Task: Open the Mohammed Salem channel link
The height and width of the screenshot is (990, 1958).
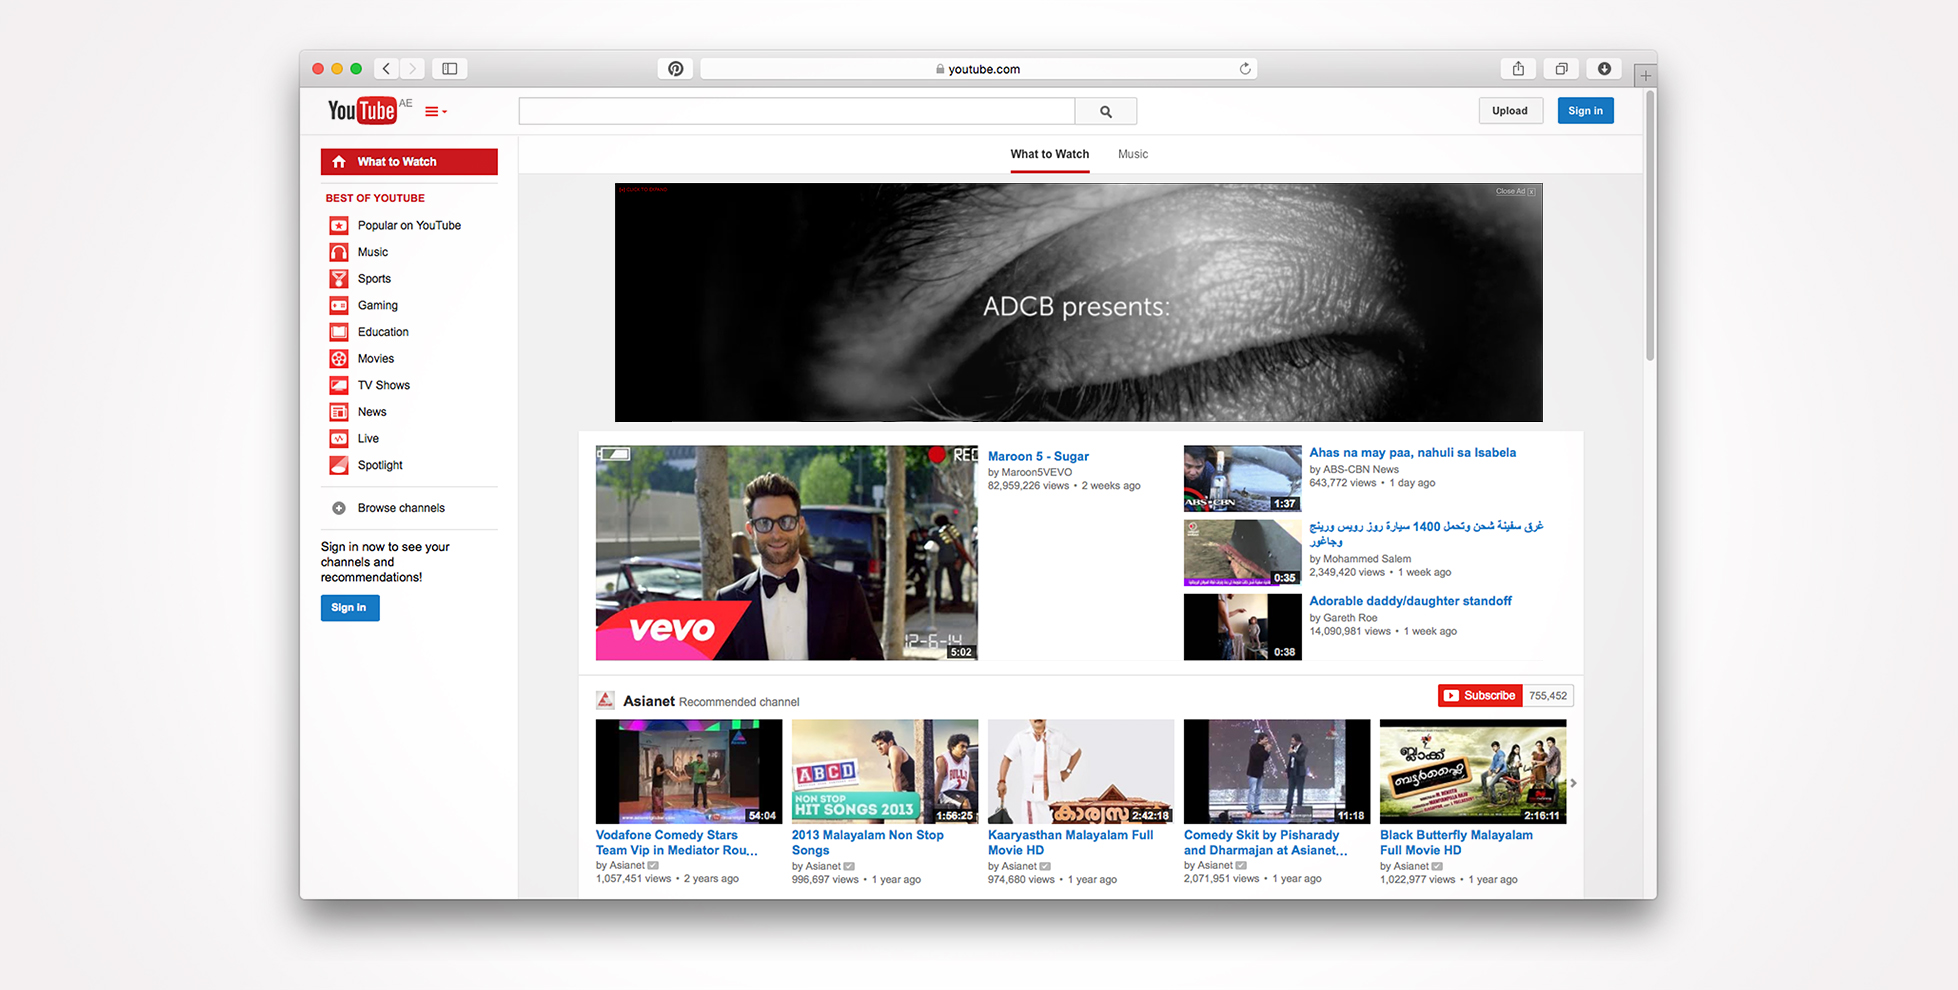Action: (1367, 559)
